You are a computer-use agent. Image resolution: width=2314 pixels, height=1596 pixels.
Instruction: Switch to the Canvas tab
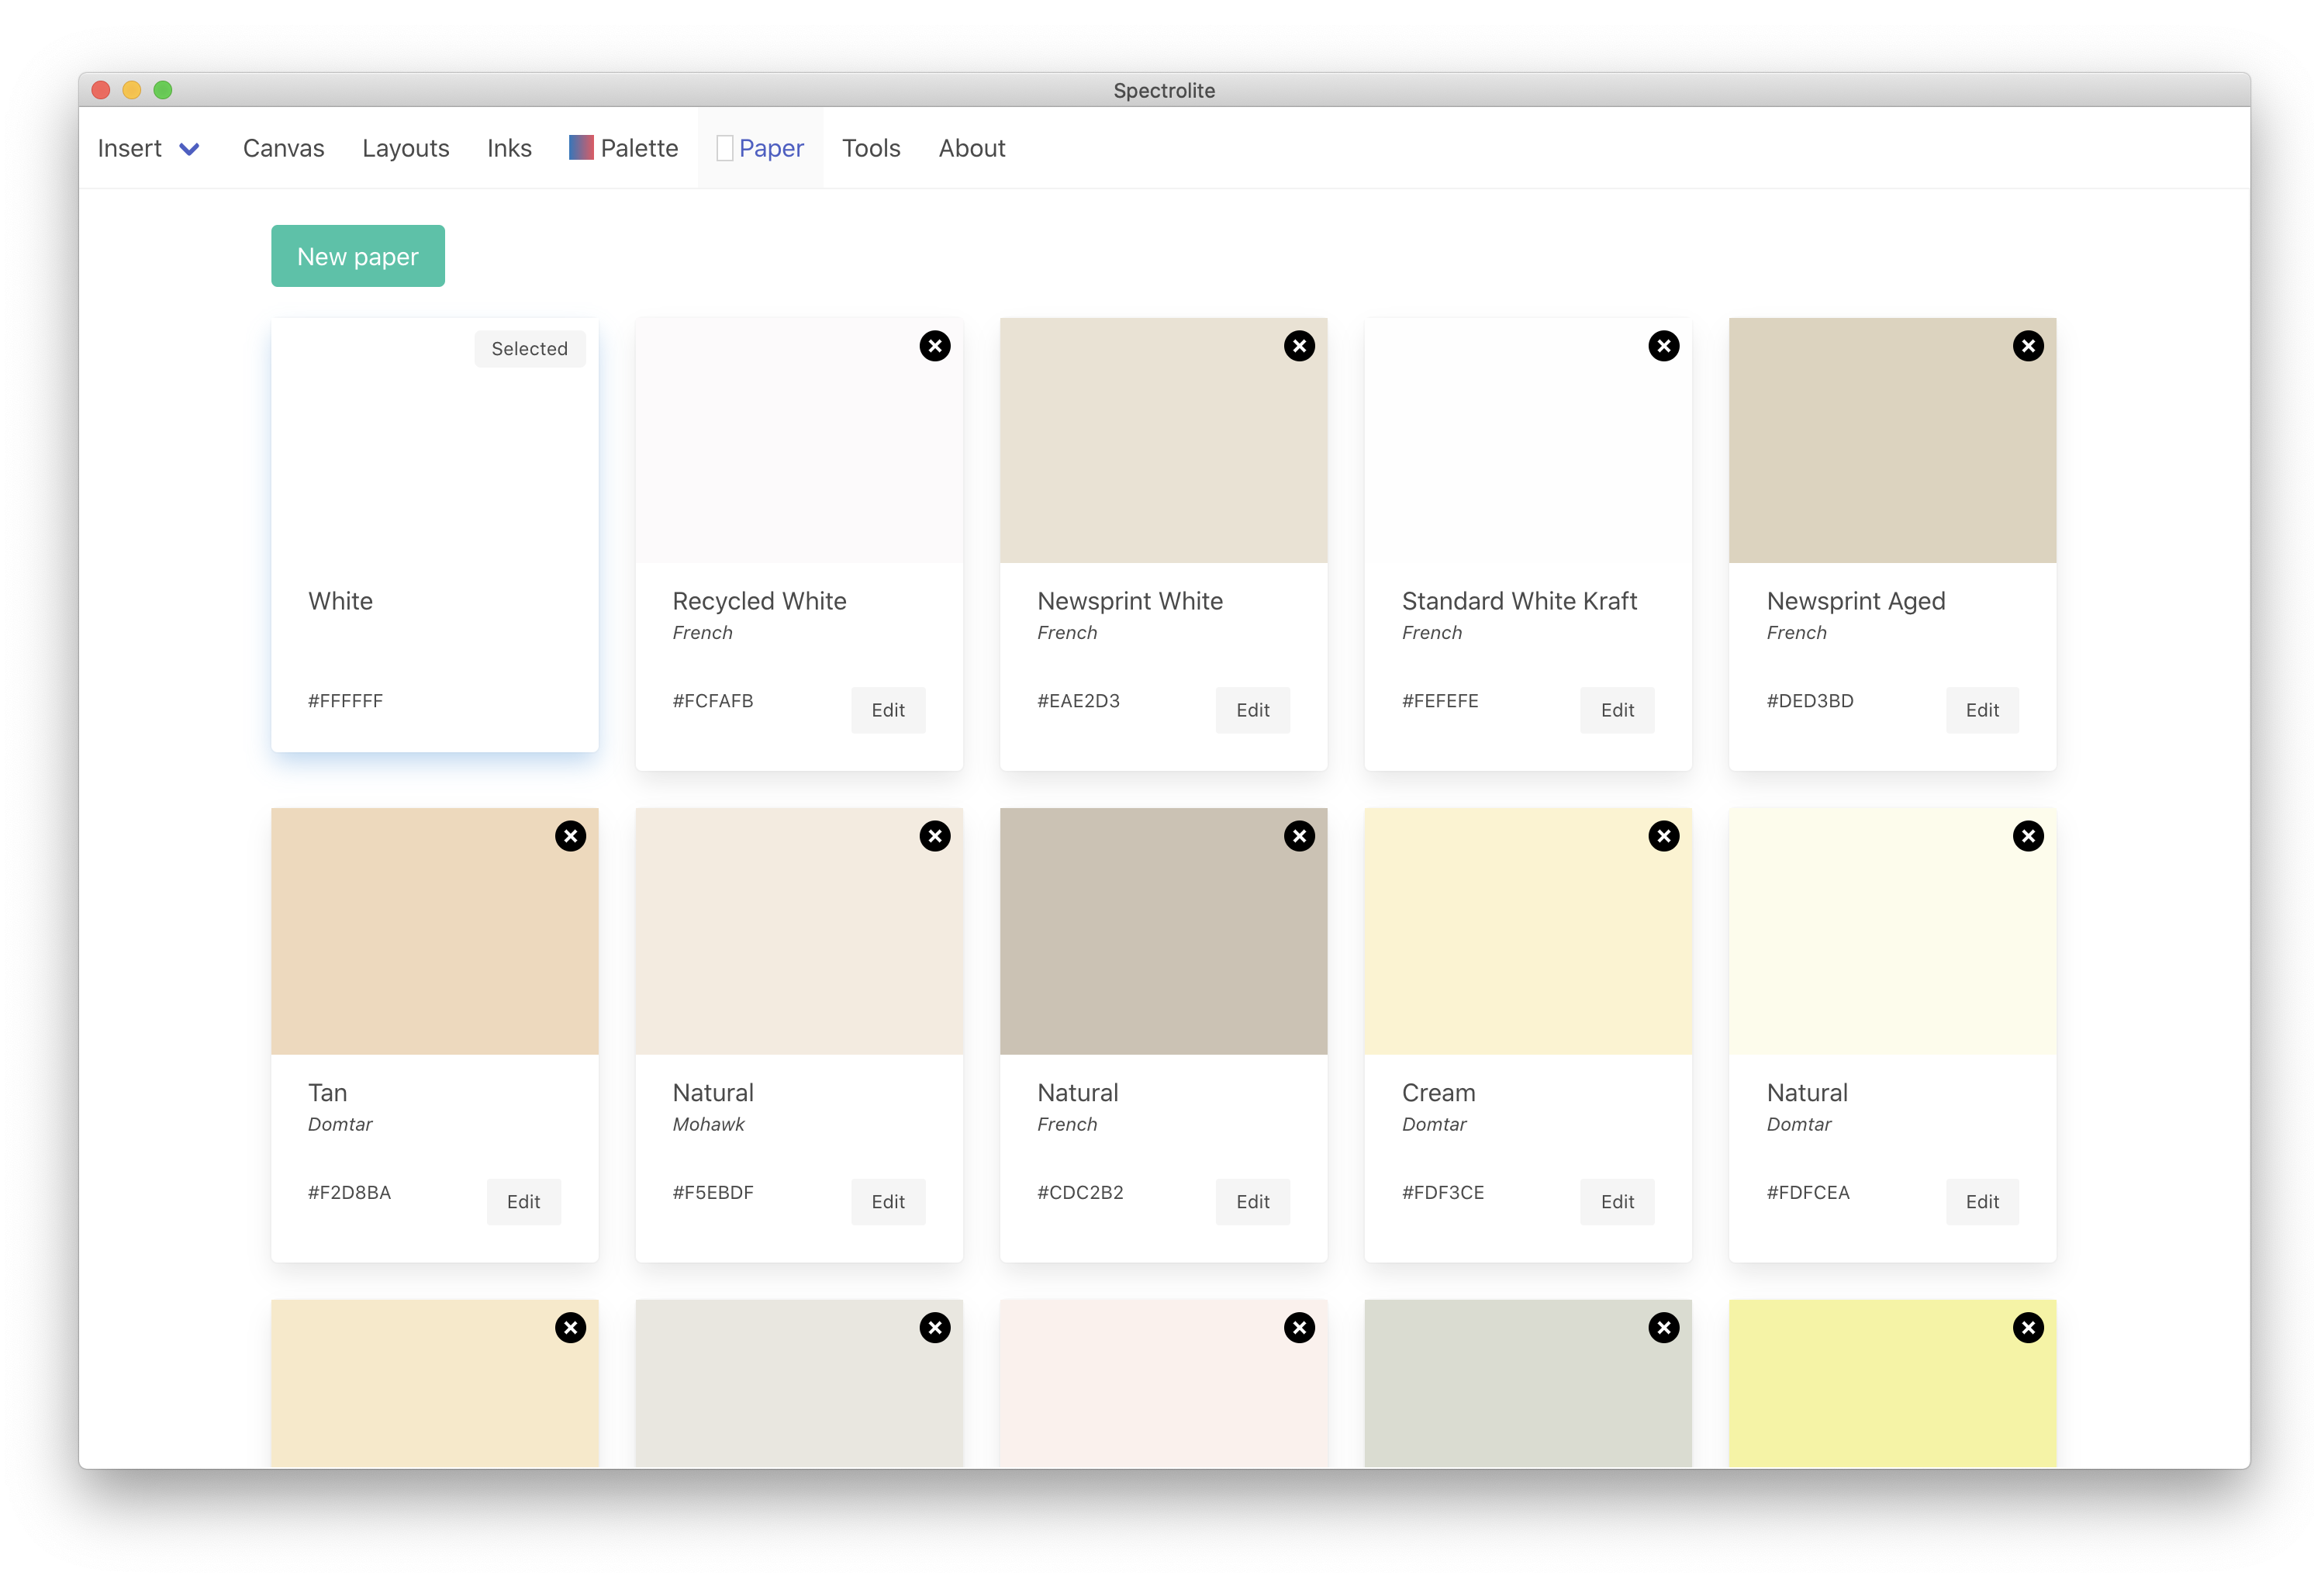[x=283, y=148]
